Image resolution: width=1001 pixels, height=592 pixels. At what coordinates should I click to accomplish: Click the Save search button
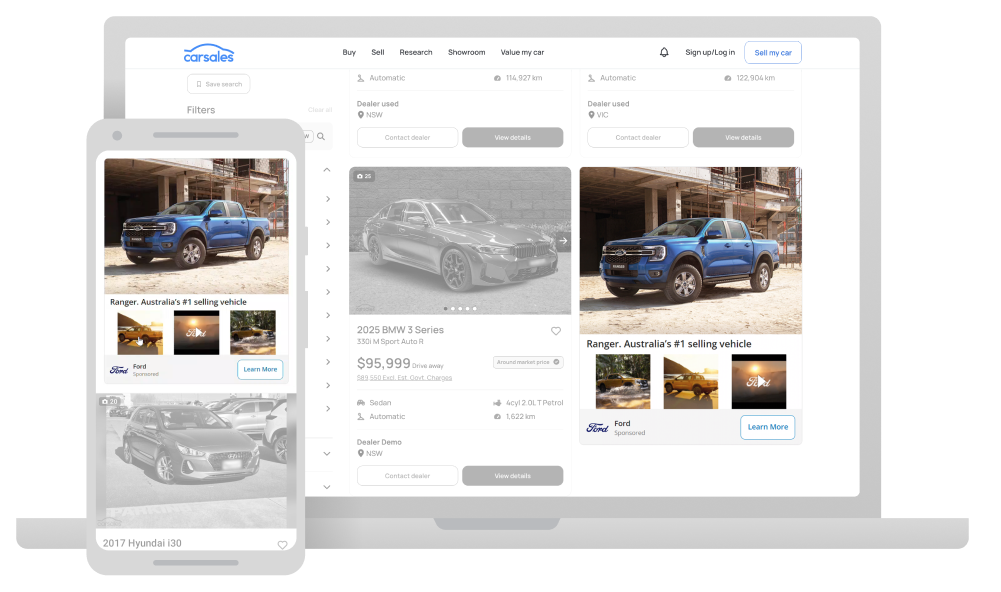[x=218, y=84]
